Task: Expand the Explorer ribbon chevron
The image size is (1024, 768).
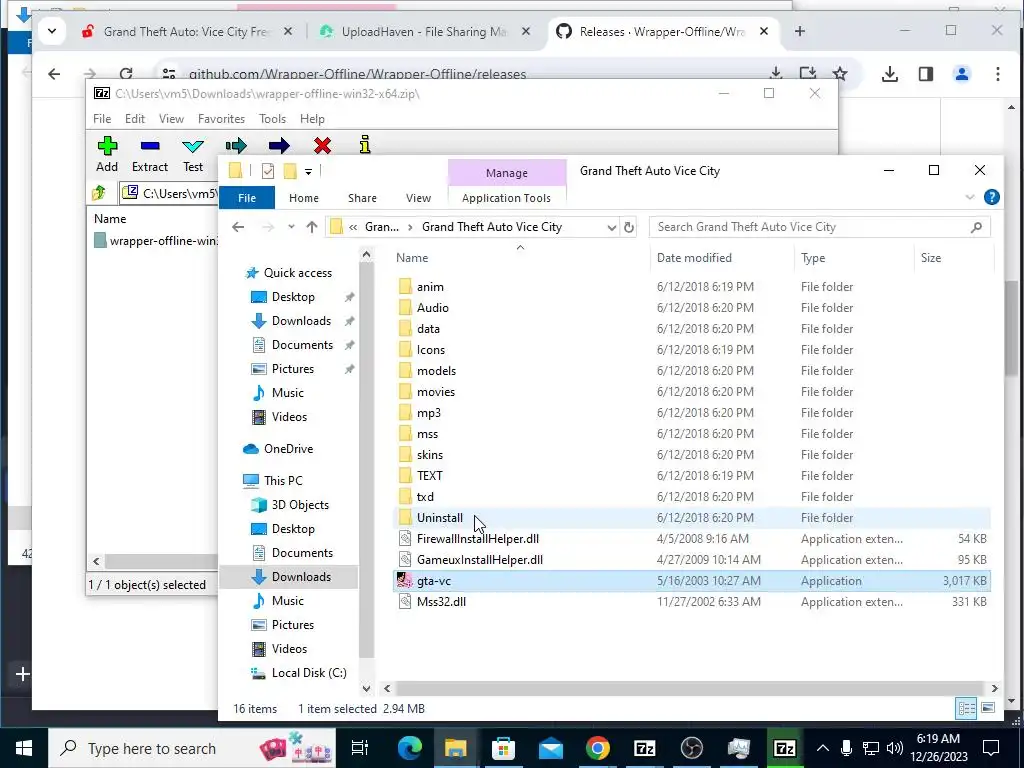Action: click(x=970, y=197)
